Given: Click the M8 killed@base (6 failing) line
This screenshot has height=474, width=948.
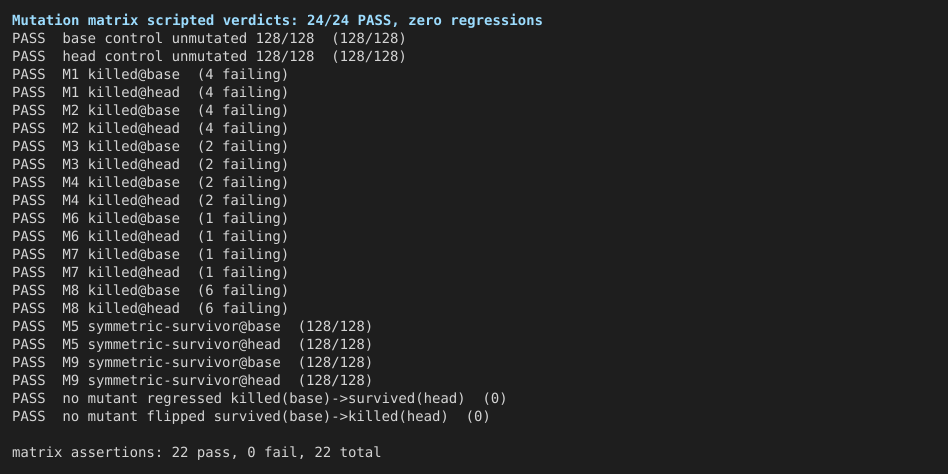Looking at the screenshot, I should coord(150,291).
